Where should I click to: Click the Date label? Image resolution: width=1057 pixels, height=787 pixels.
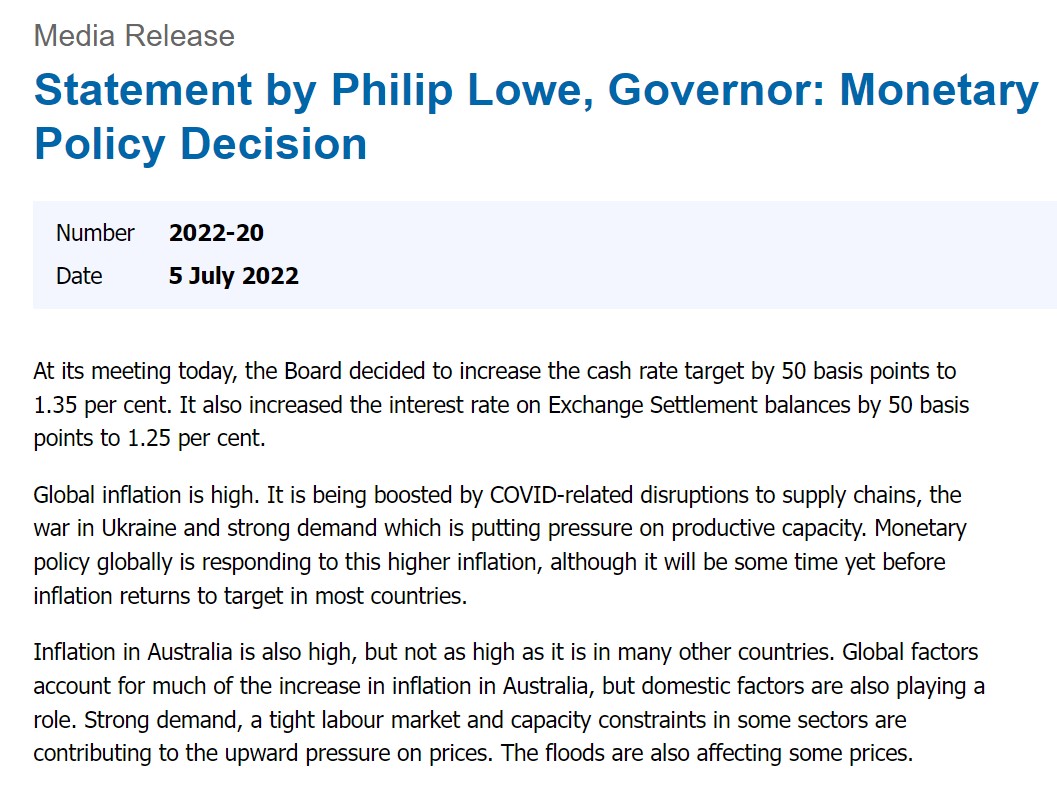[x=79, y=276]
